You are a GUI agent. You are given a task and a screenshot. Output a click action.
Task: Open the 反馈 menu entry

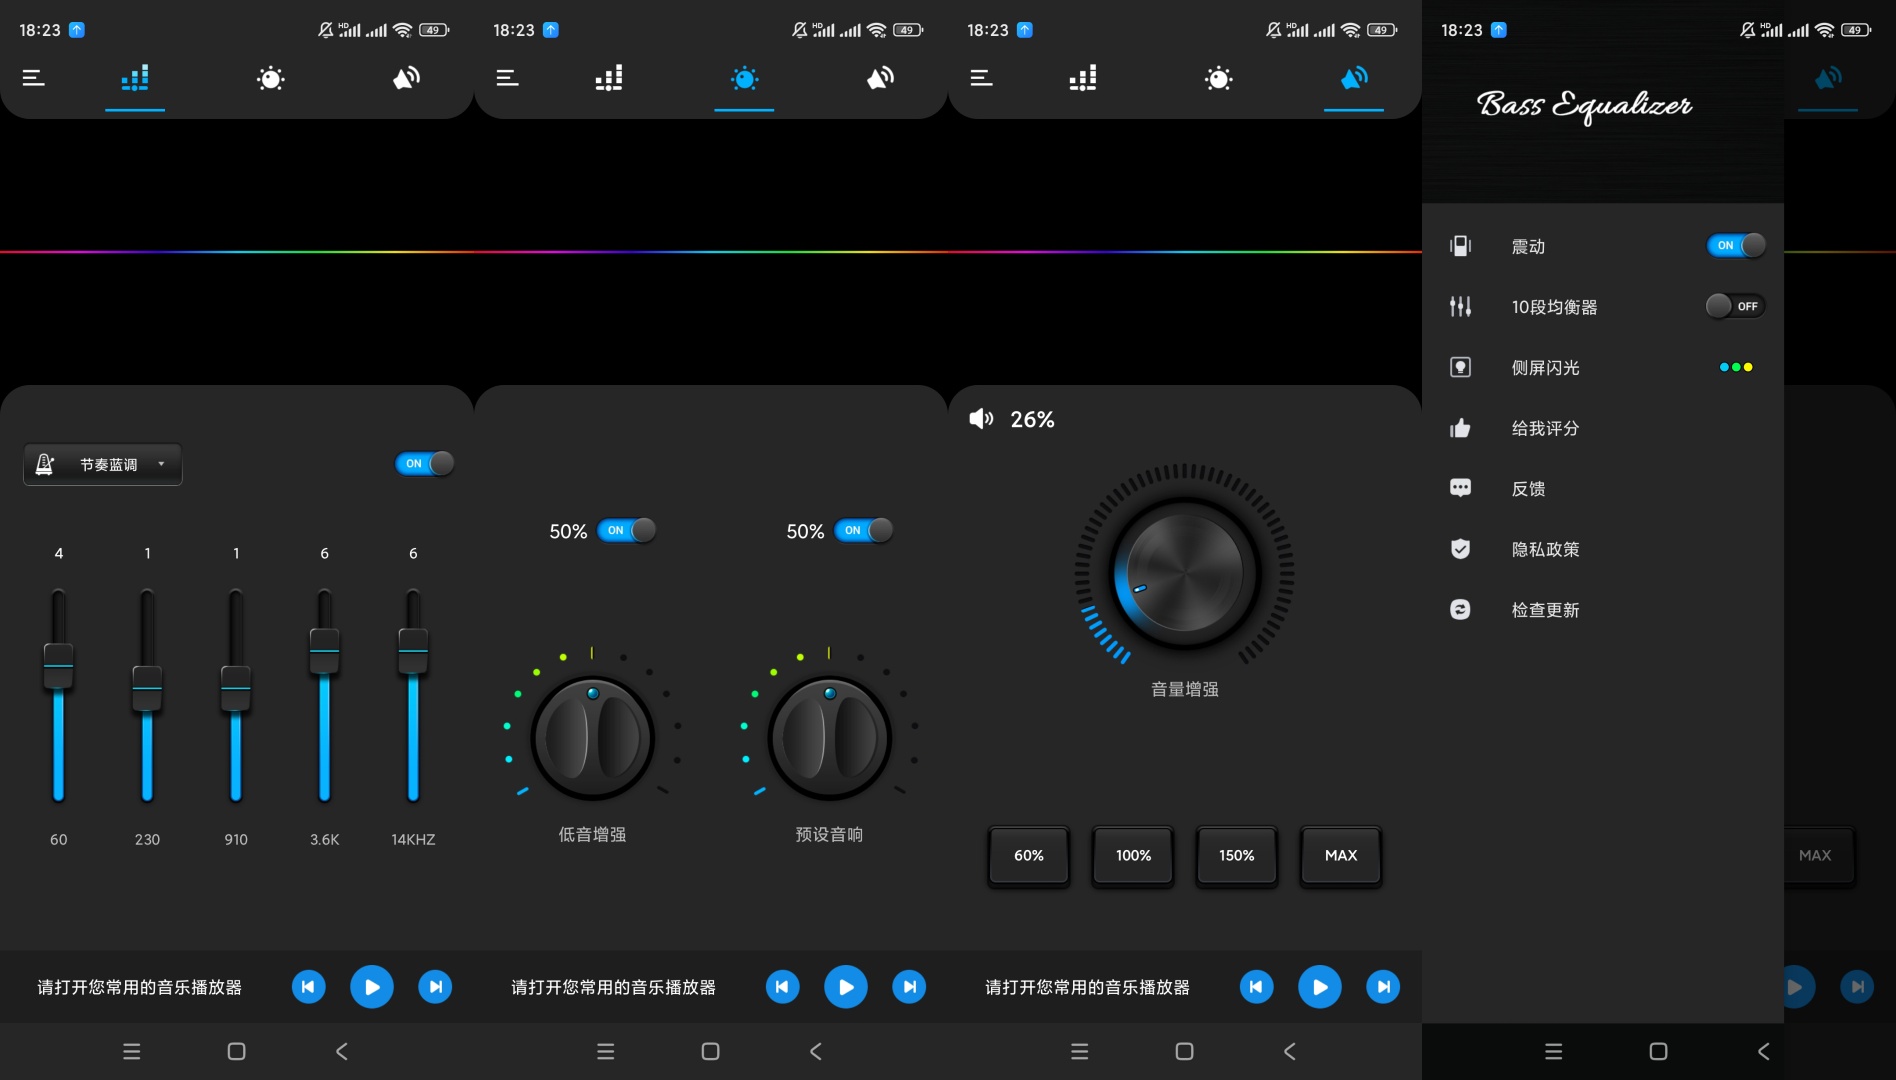(x=1528, y=489)
